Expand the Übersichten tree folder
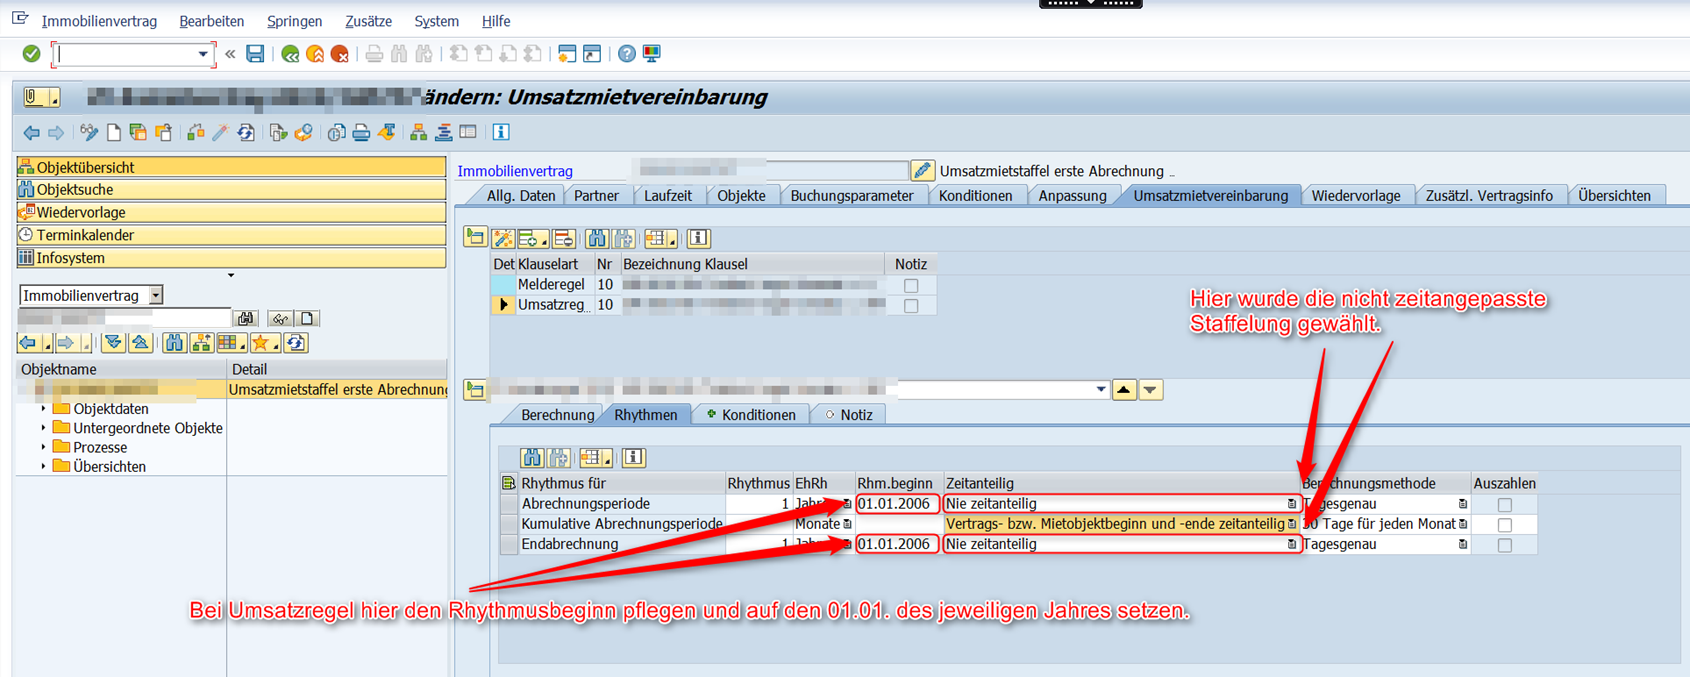1690x677 pixels. point(43,466)
